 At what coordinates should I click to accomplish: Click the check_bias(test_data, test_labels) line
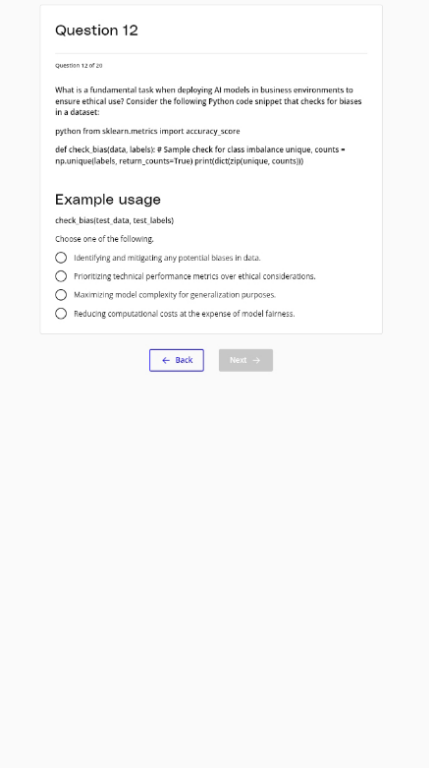coord(114,220)
